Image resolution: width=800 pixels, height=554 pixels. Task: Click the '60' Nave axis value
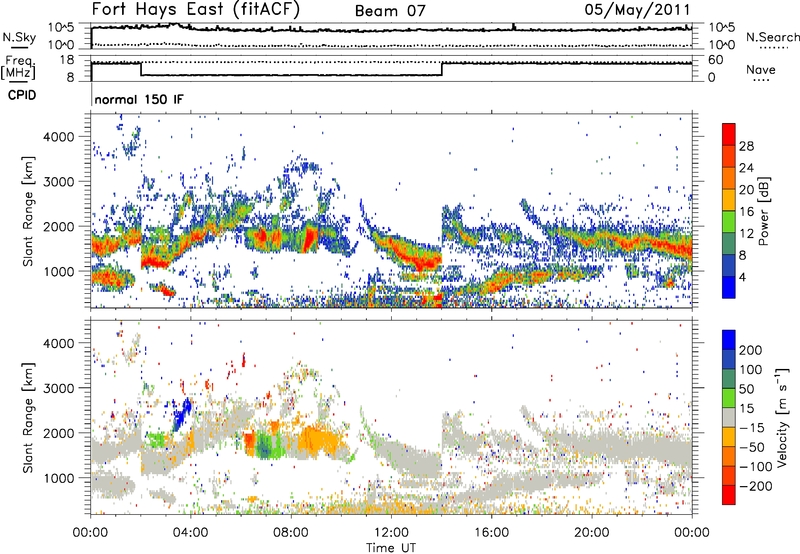(716, 60)
